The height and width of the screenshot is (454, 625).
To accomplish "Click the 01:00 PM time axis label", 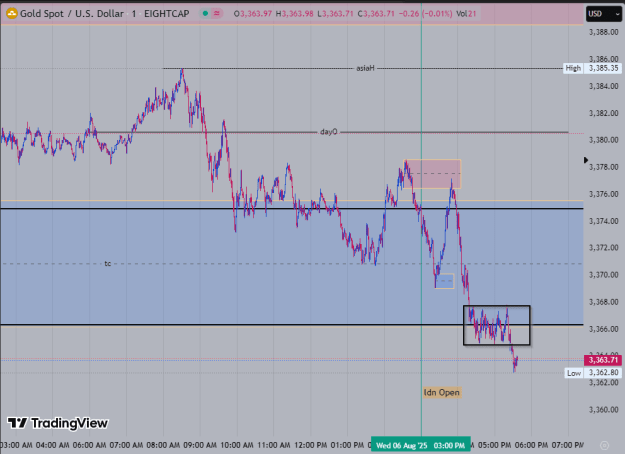I will pyautogui.click(x=347, y=445).
